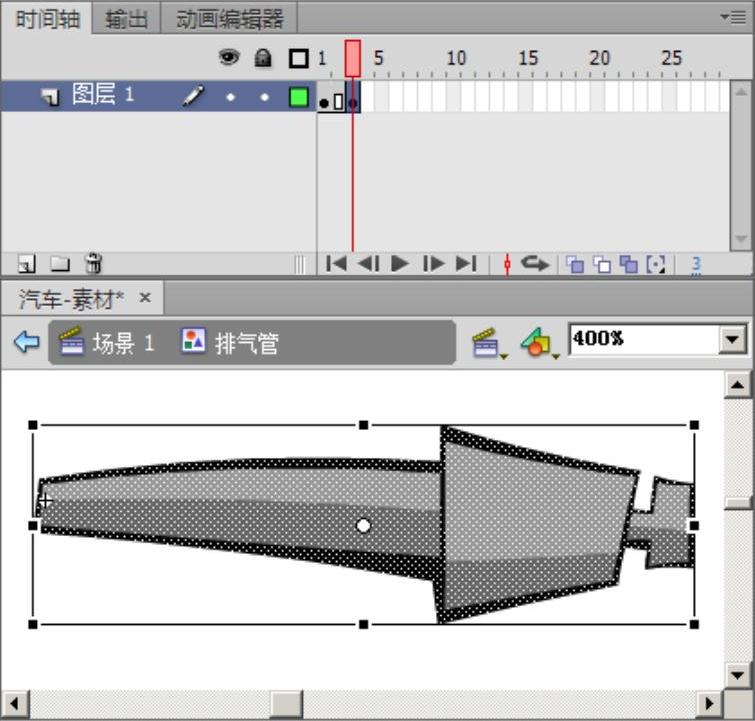Viewport: 755px width, 721px height.
Task: Click the top-left transform handle
Action: point(33,425)
